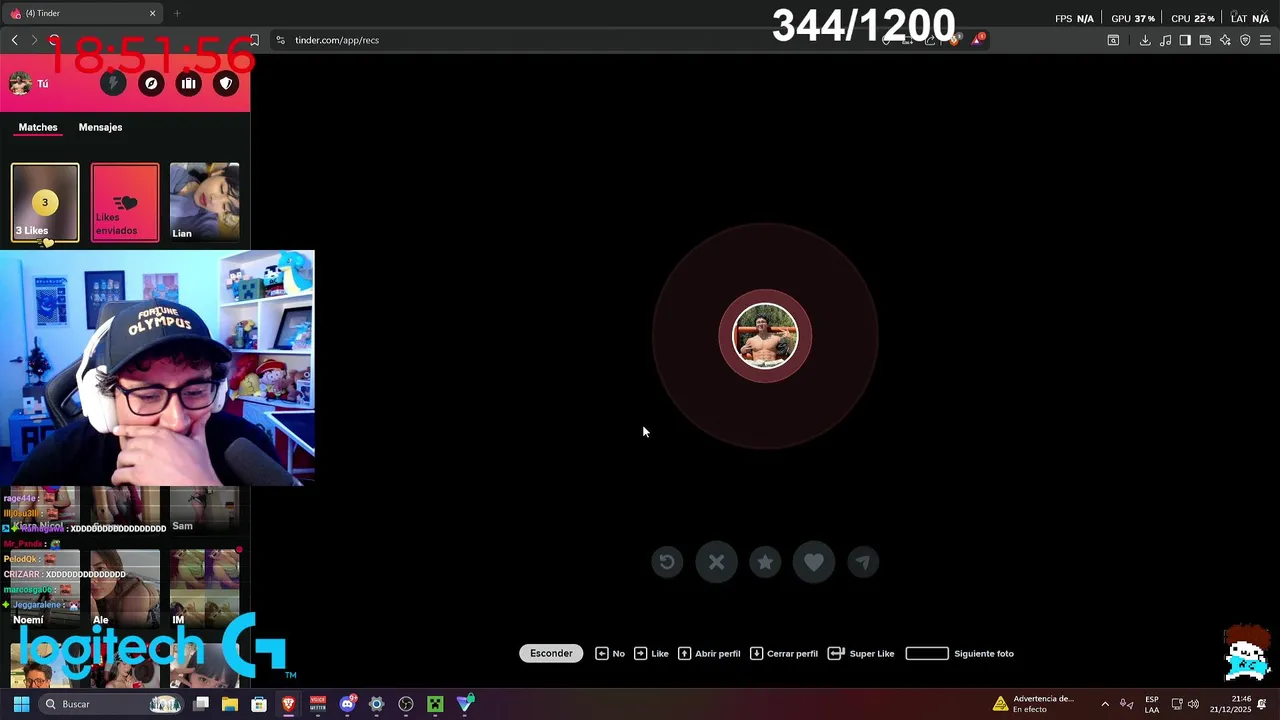
Task: Open the Brave VPN shield icon
Action: [x=1245, y=40]
